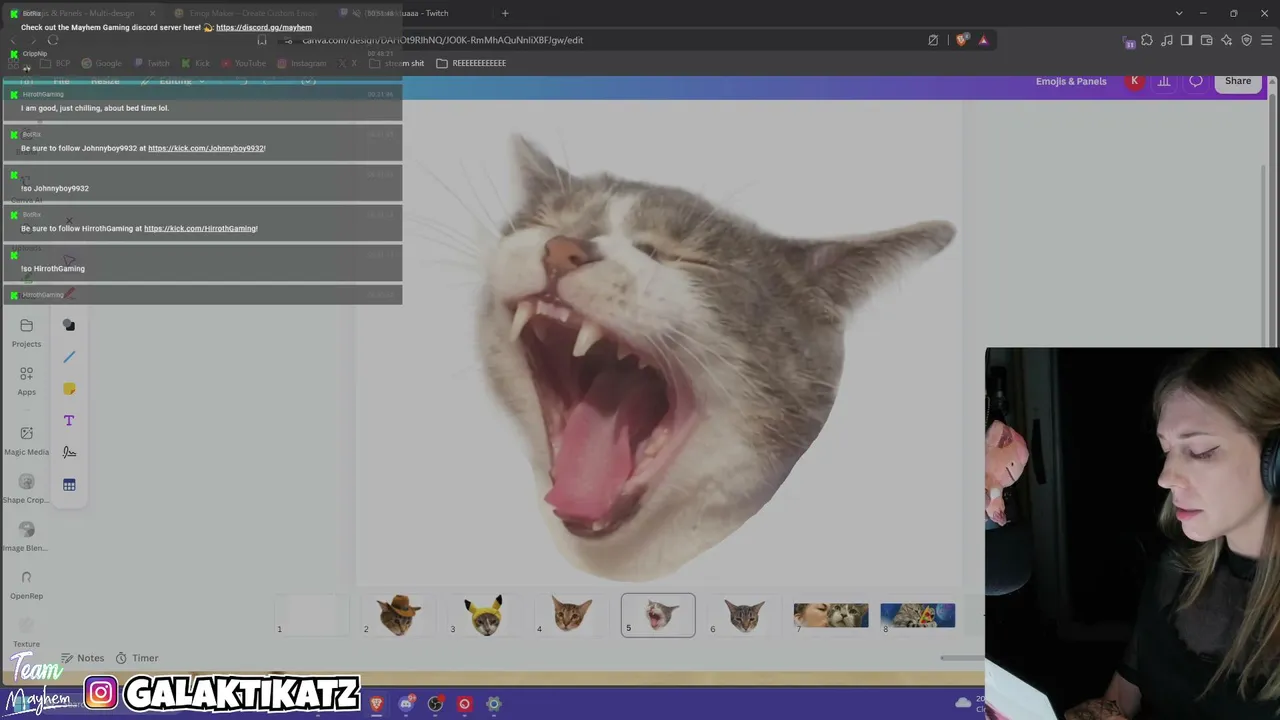Insert a table from quick toolbar
The height and width of the screenshot is (720, 1280).
pyautogui.click(x=69, y=485)
